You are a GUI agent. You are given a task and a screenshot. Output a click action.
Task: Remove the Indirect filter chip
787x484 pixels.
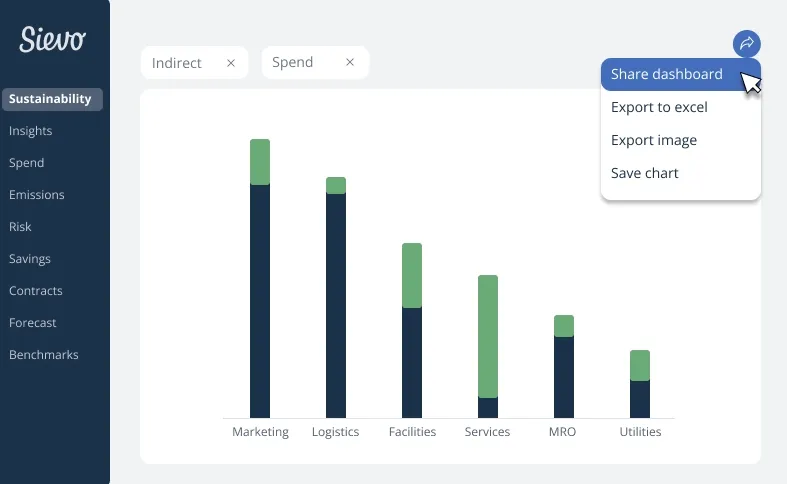click(231, 63)
